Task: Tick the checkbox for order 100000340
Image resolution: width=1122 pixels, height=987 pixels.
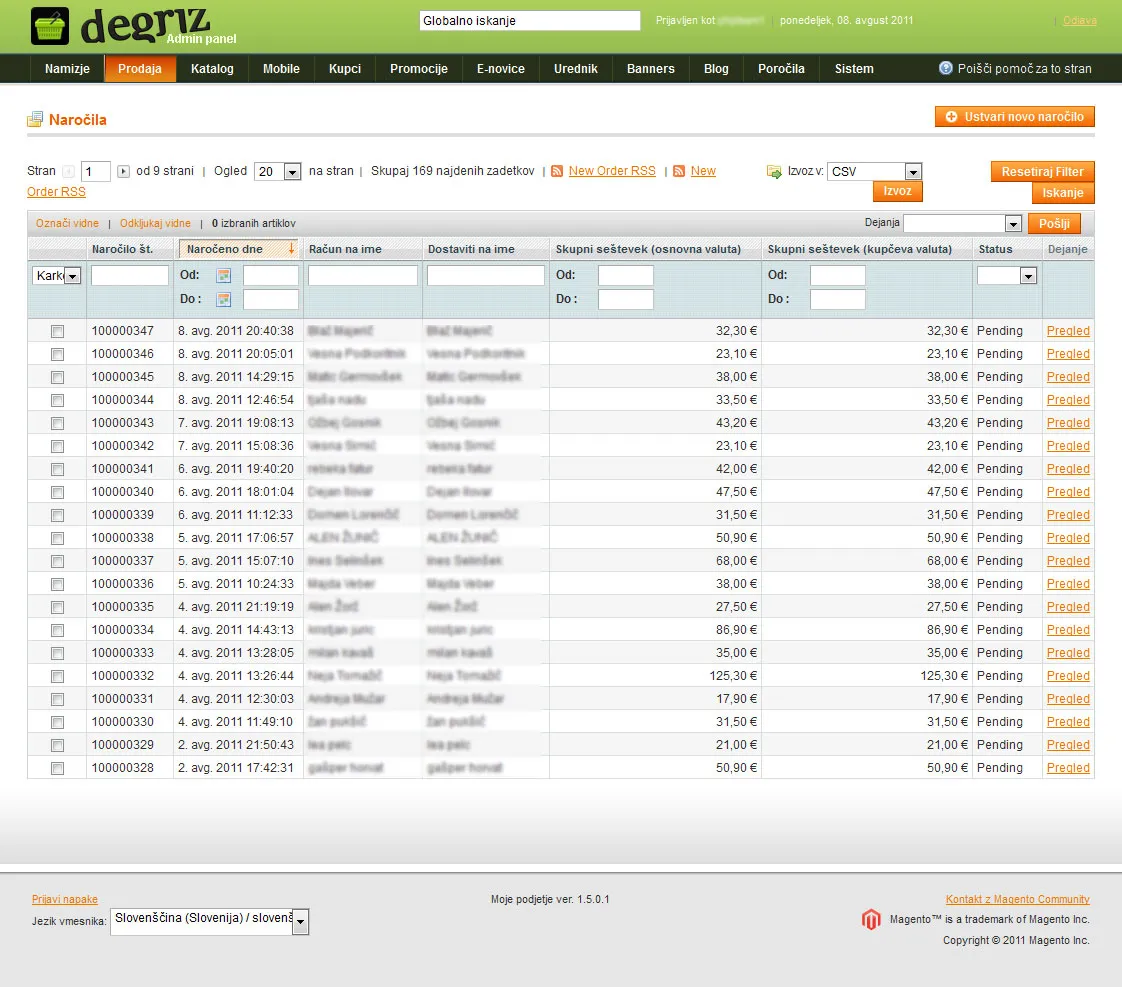Action: (x=57, y=492)
